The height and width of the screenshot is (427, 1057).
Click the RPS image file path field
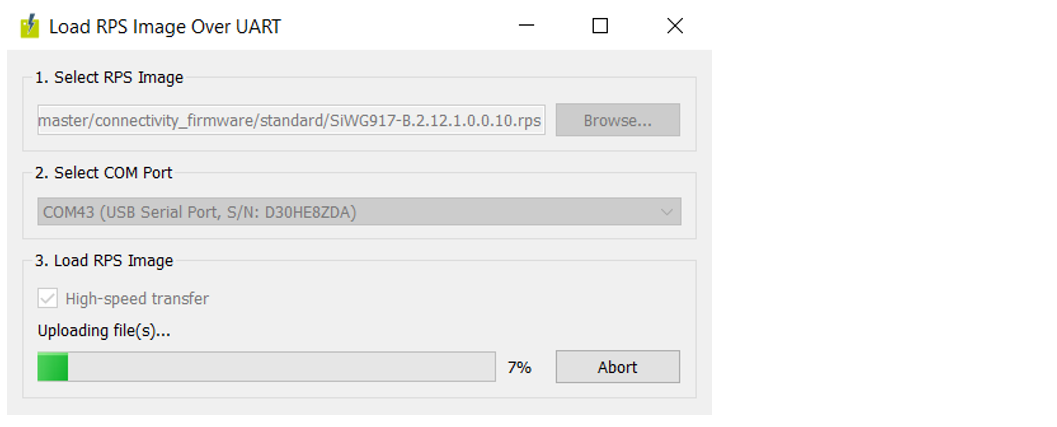pos(290,121)
